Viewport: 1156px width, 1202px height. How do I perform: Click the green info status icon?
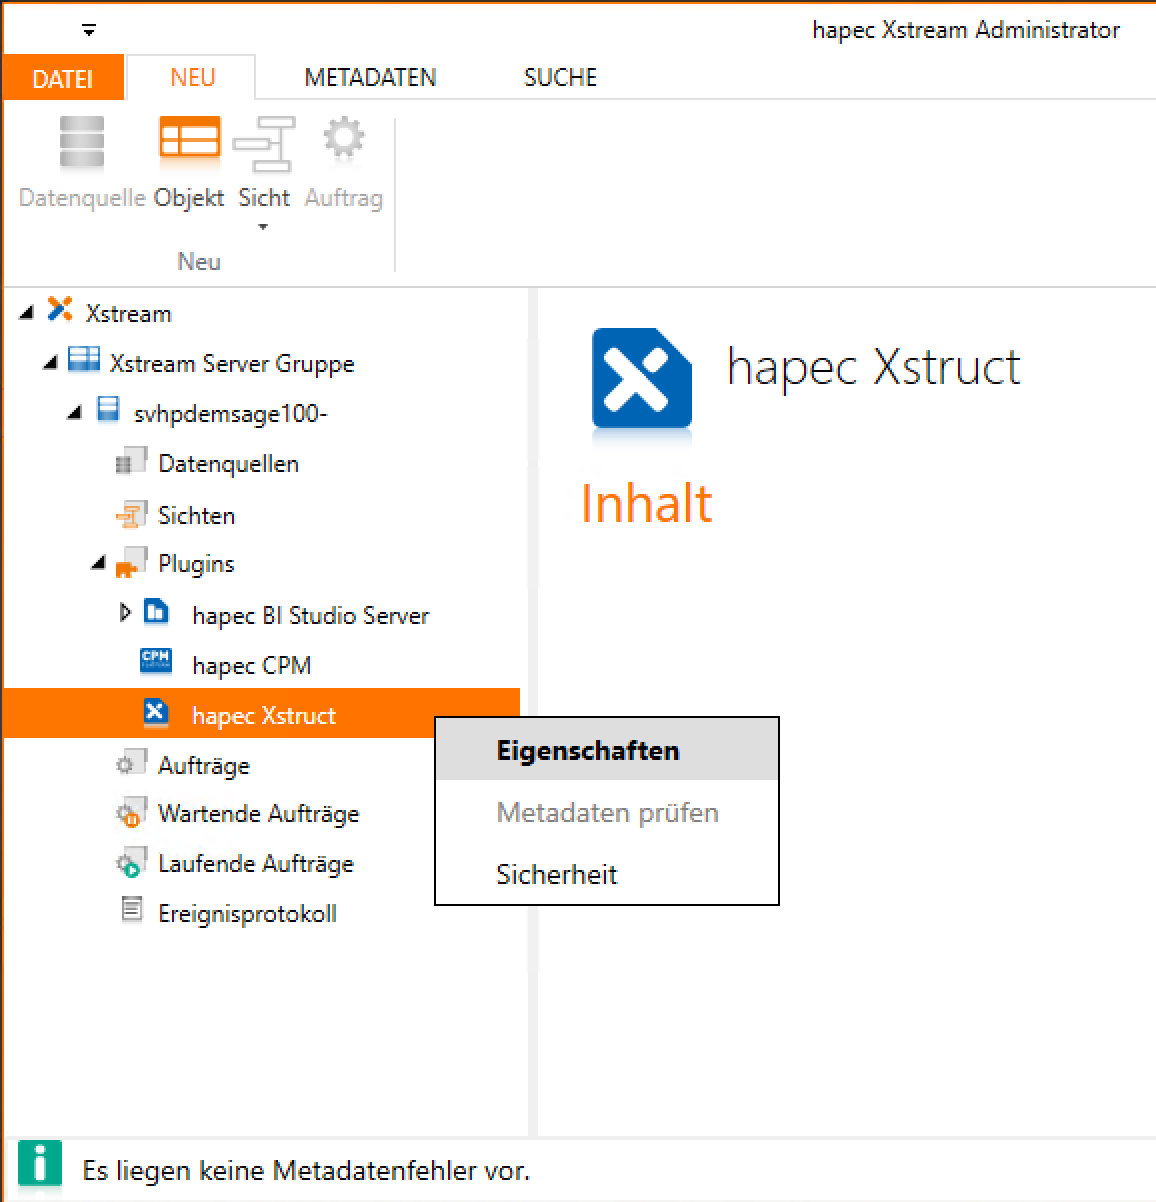pyautogui.click(x=40, y=1166)
